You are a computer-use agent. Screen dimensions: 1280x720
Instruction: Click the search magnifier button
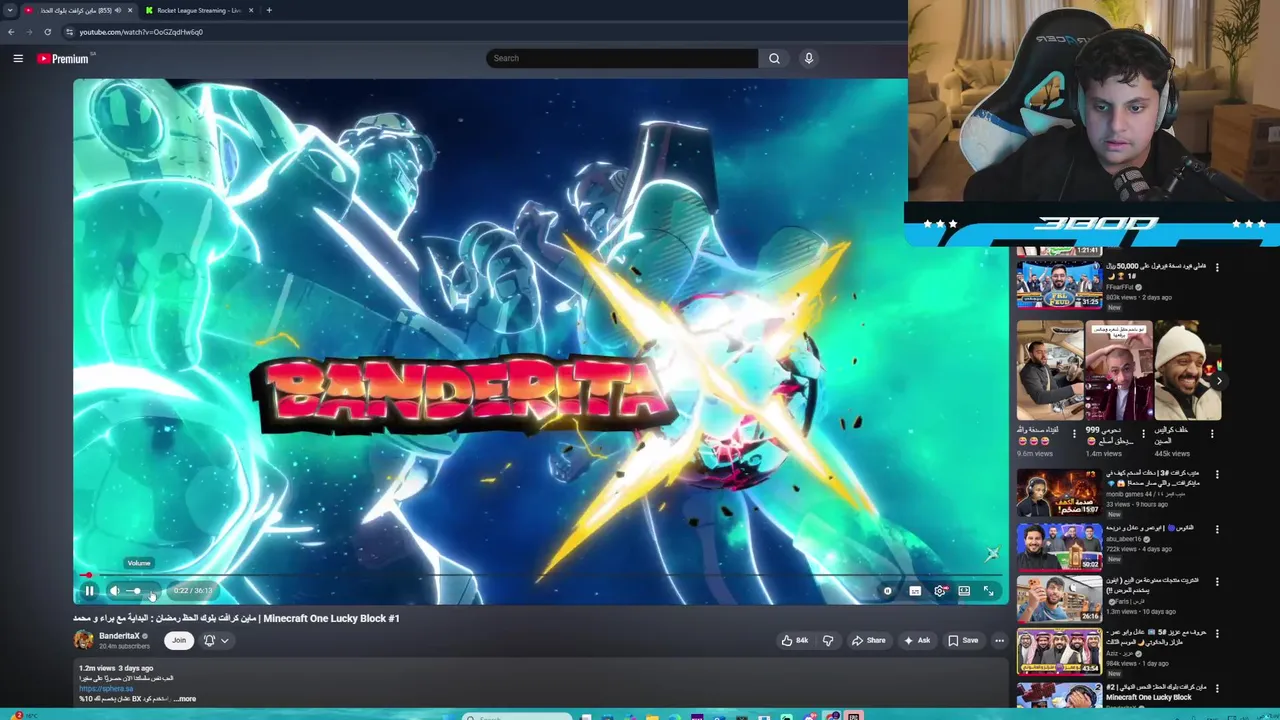point(774,58)
